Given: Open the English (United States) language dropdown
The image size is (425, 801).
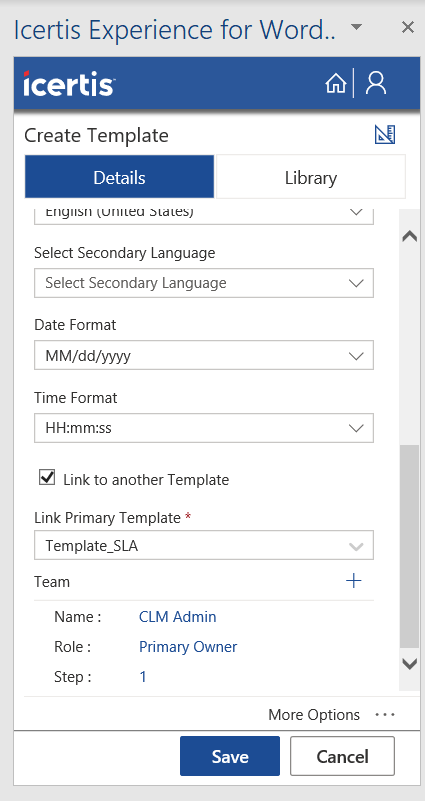Looking at the screenshot, I should 204,216.
